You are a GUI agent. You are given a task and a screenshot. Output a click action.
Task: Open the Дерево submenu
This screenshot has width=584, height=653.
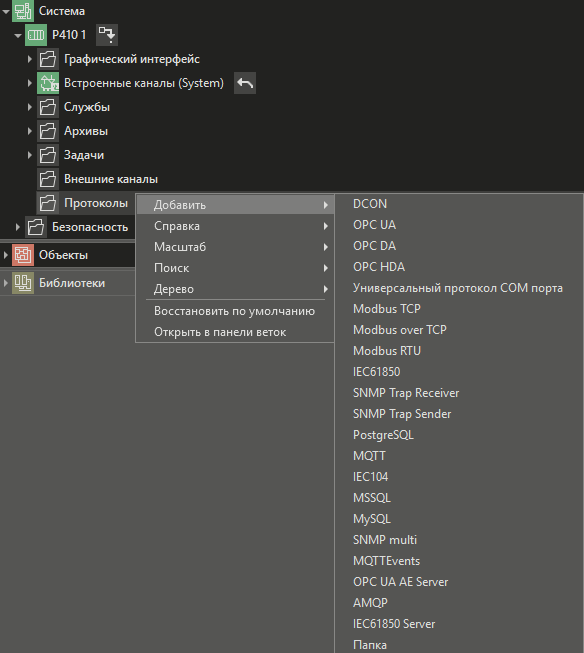pos(235,289)
